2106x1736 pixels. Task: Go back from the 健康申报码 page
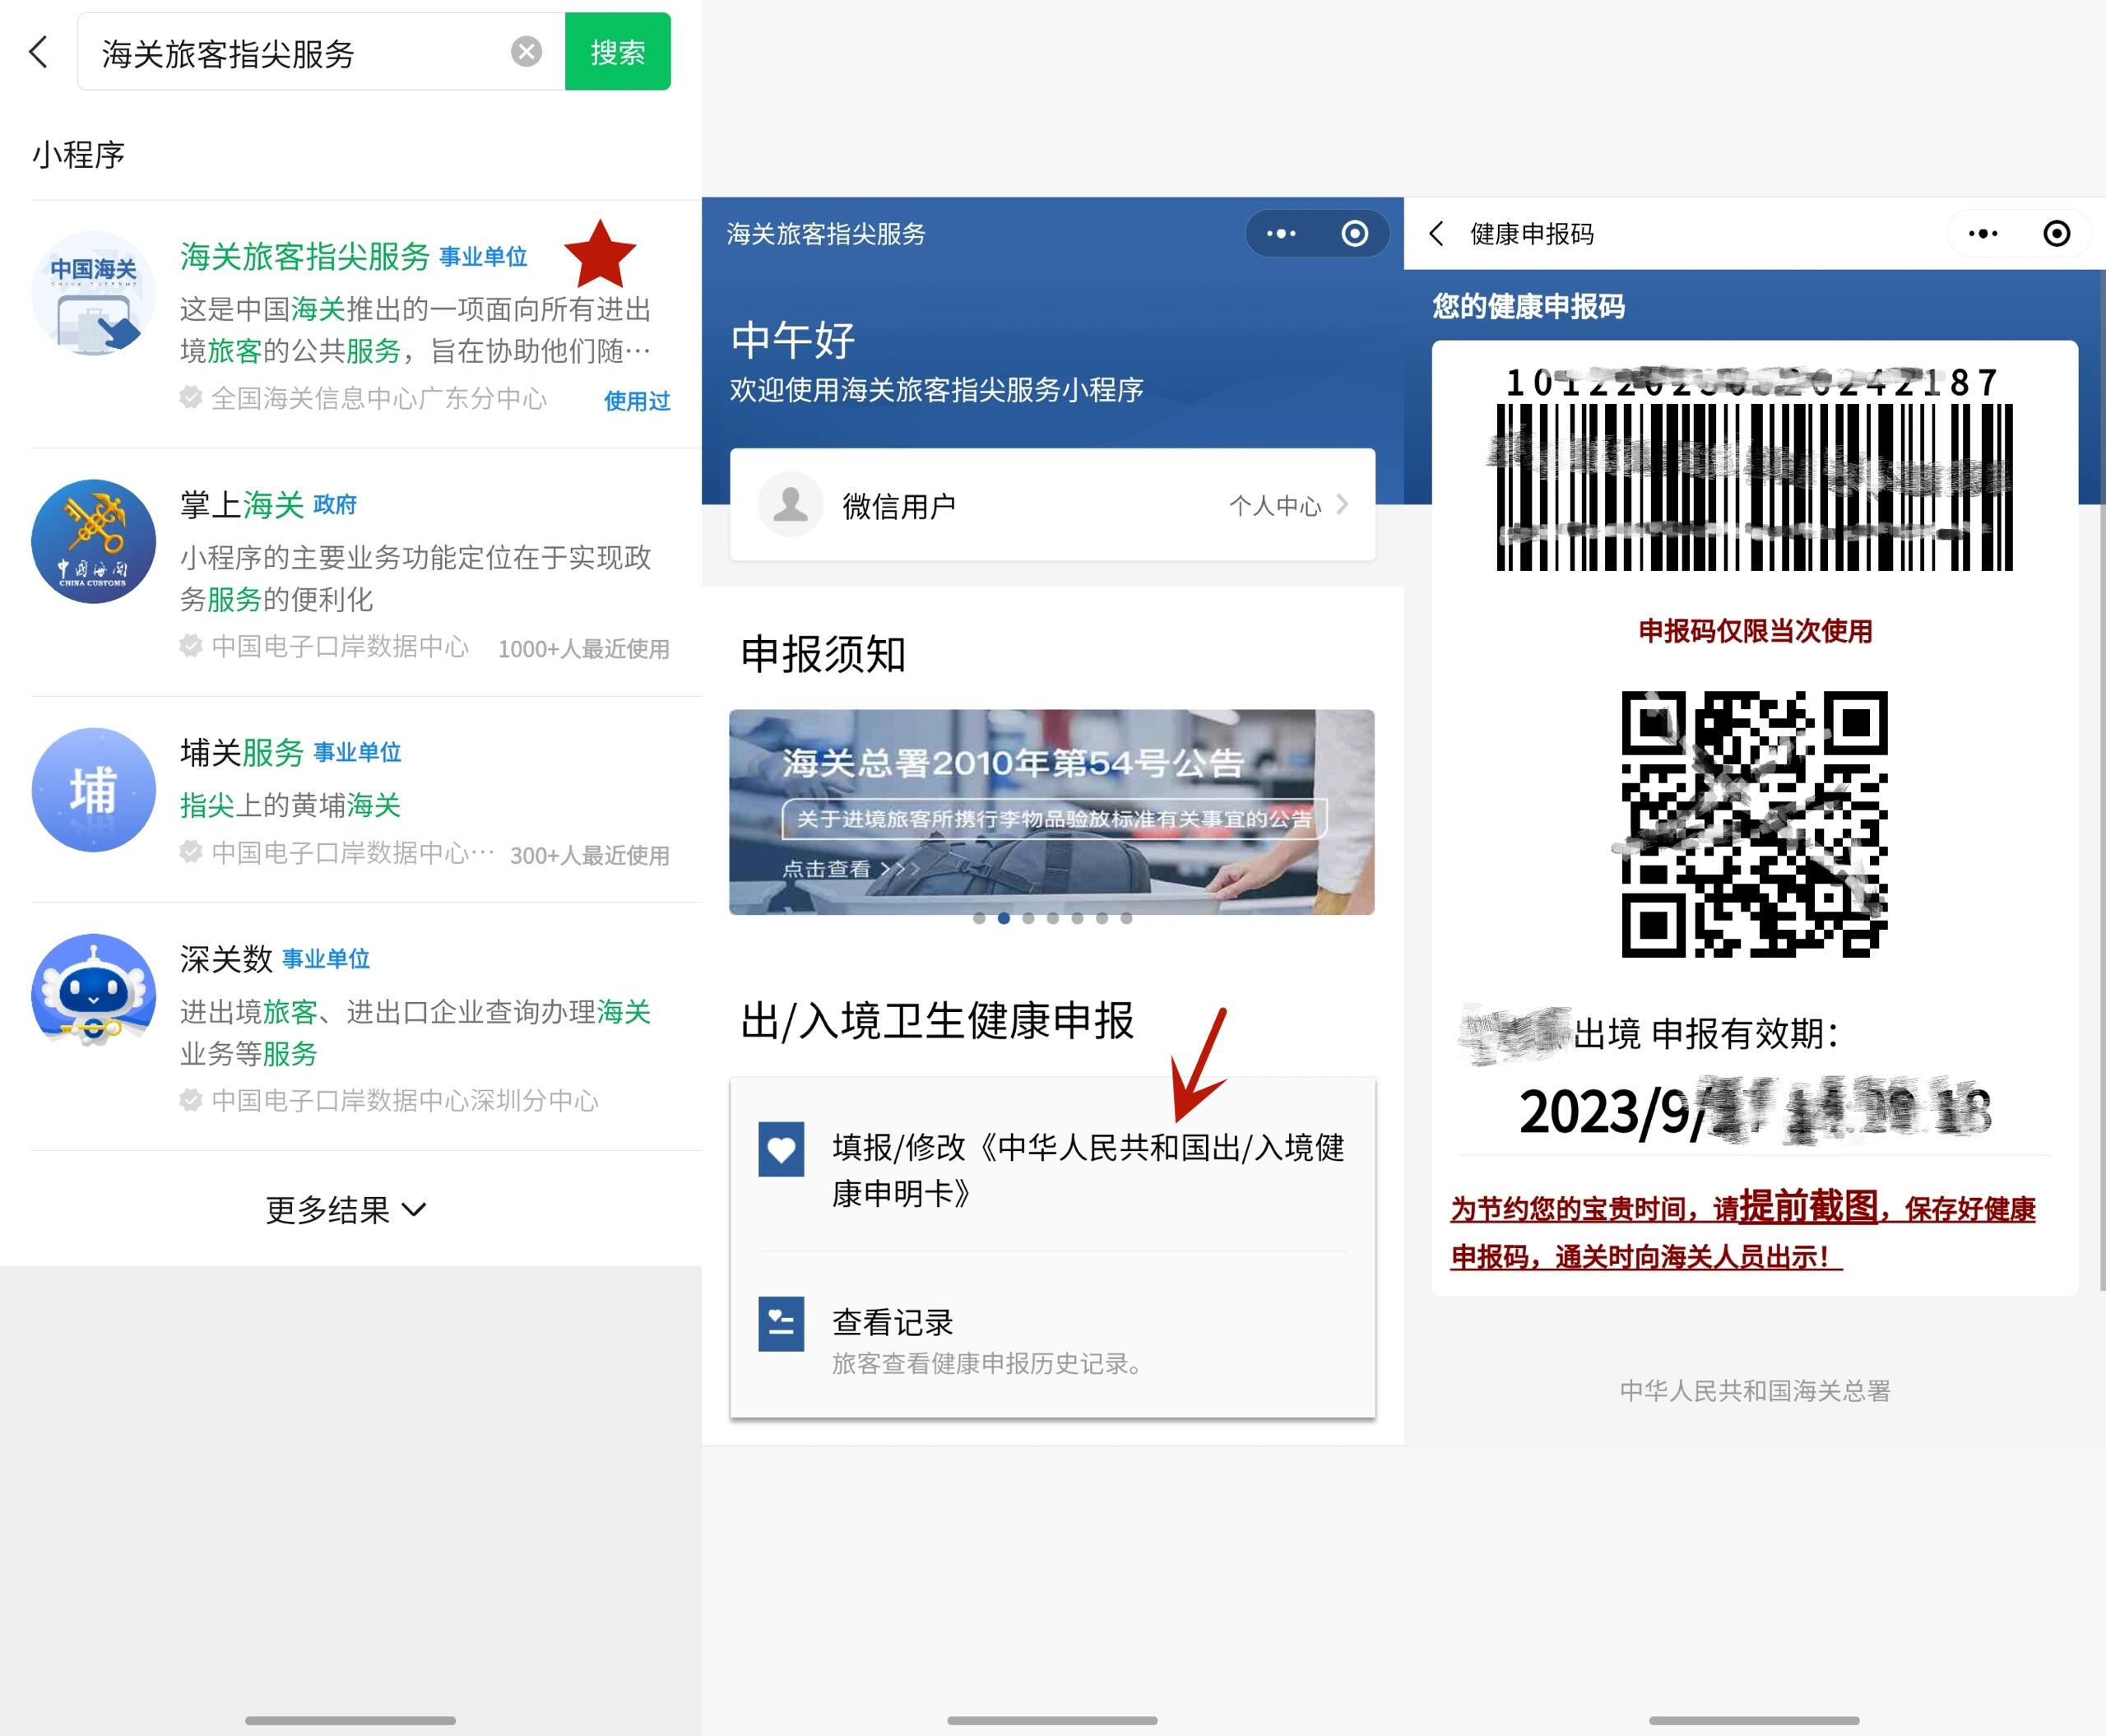(x=1437, y=234)
